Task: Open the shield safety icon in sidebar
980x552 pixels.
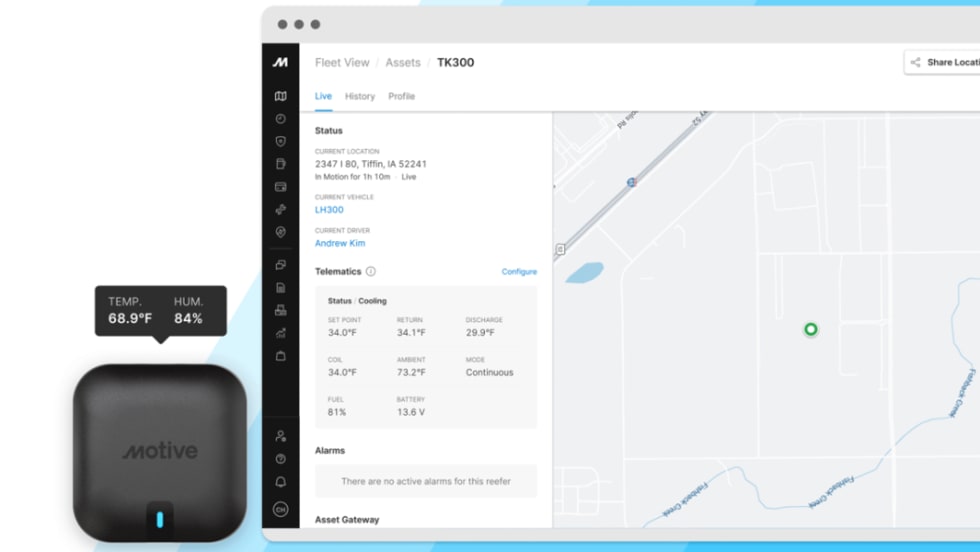Action: (x=281, y=141)
